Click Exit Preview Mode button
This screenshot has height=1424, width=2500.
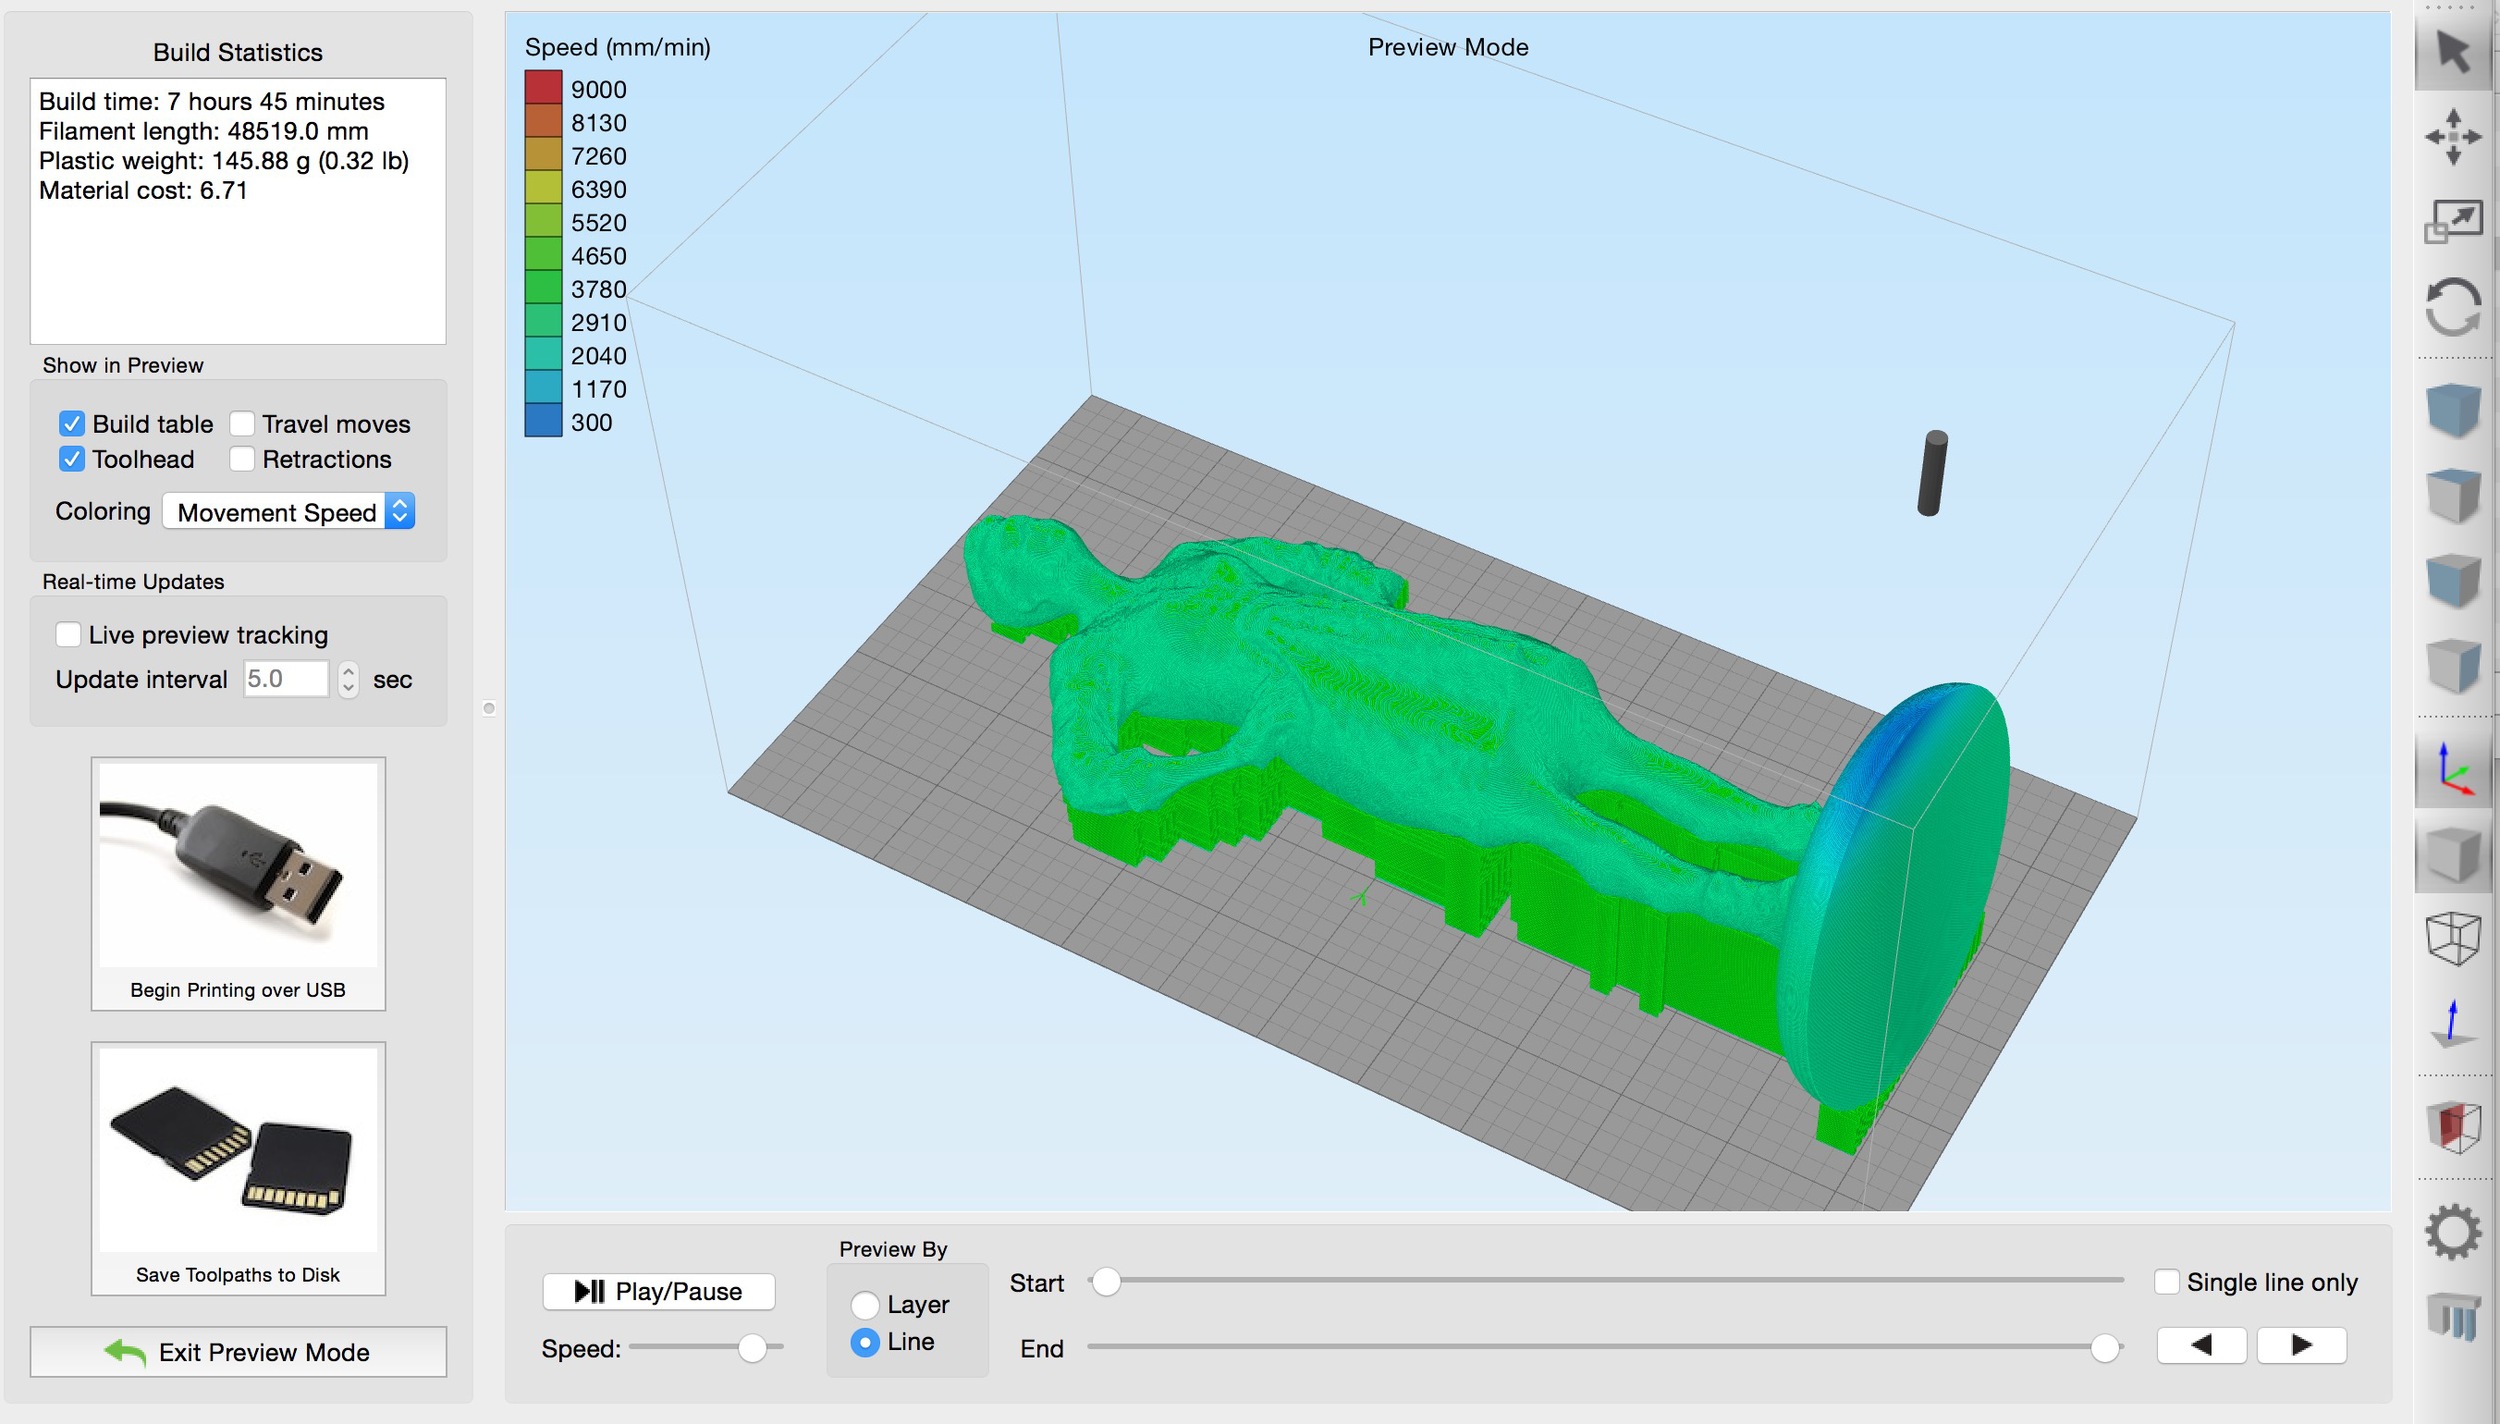[x=238, y=1352]
